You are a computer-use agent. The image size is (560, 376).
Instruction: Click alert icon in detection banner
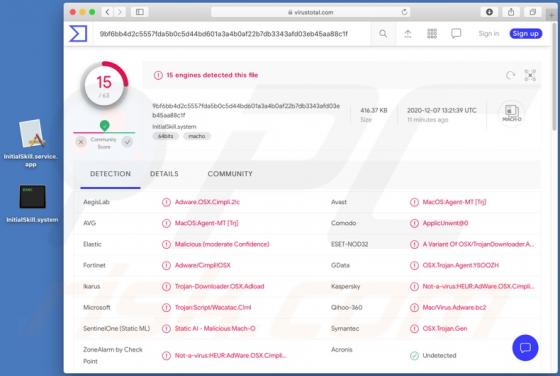click(158, 75)
